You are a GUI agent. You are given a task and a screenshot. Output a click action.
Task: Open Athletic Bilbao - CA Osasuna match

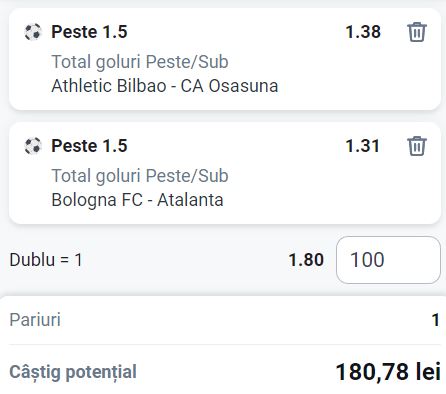165,86
